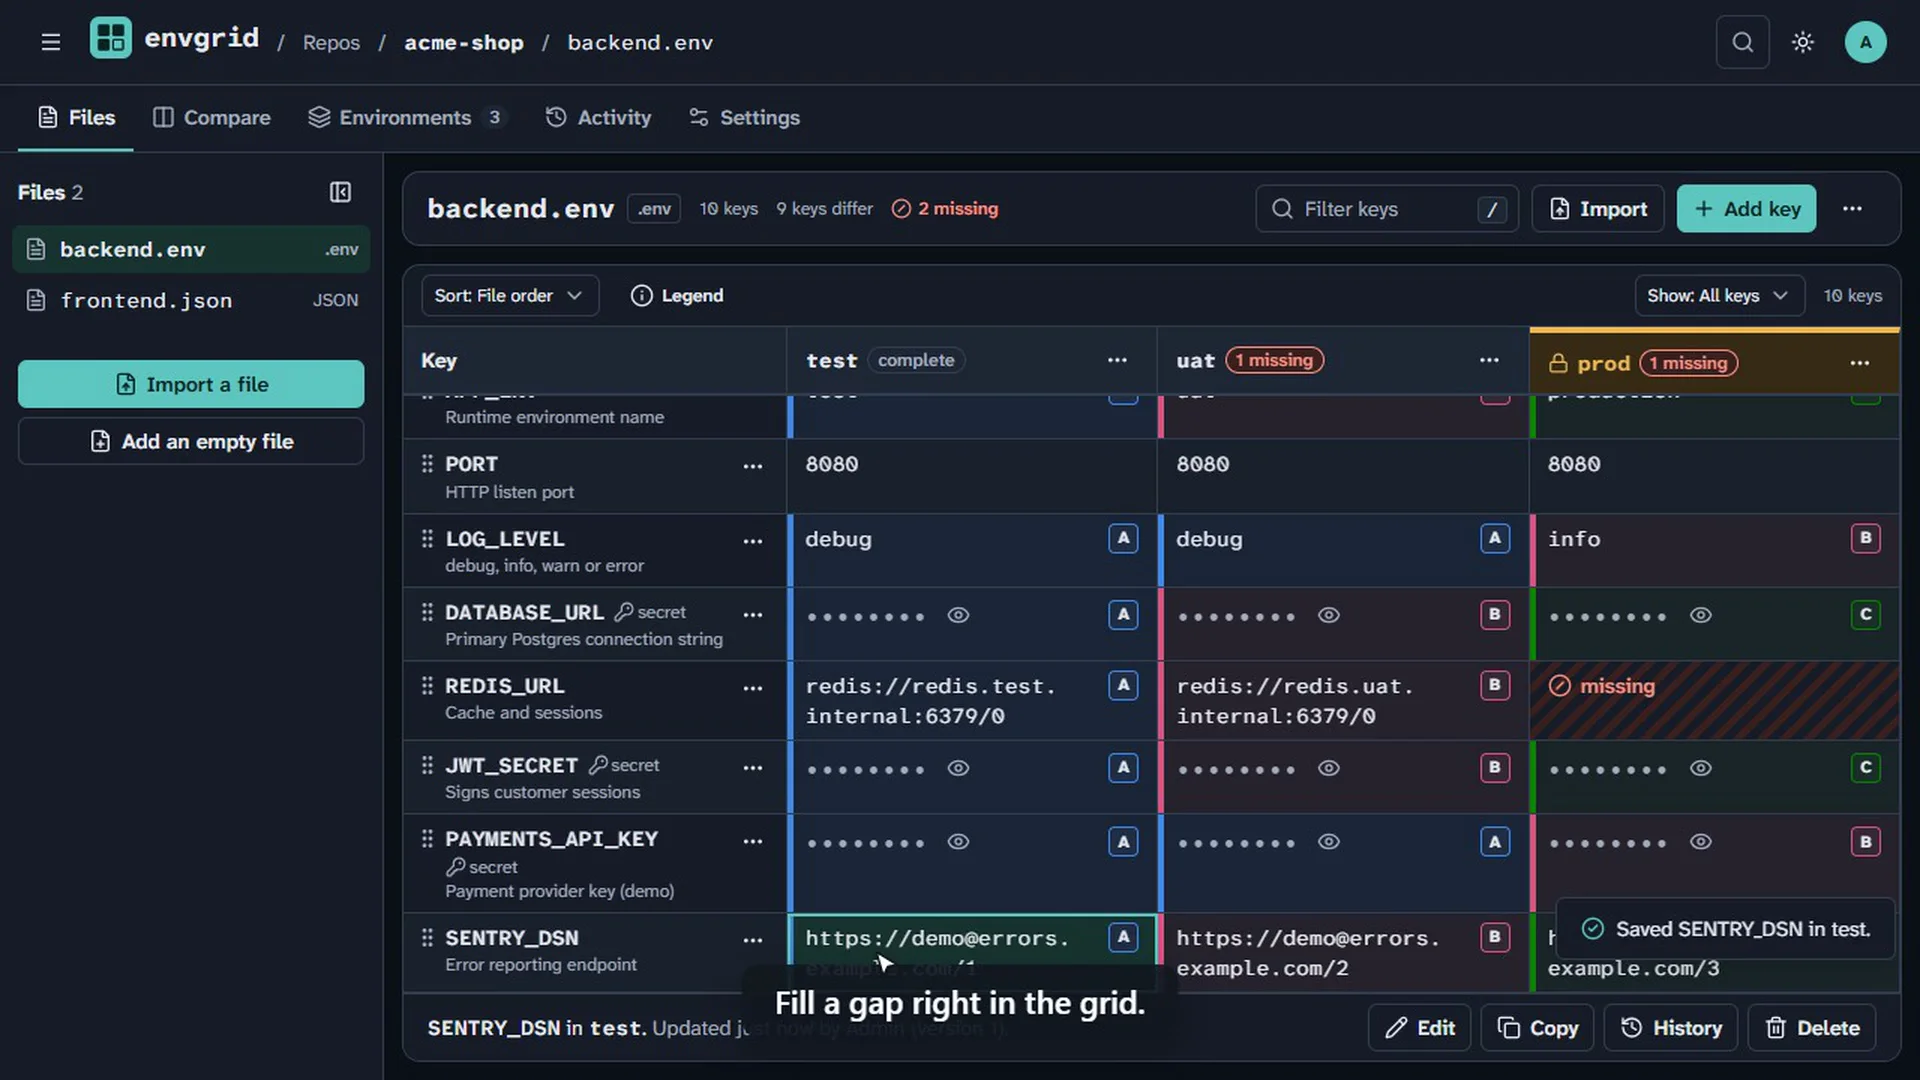Click Import a file button
This screenshot has width=1920, height=1080.
point(191,384)
